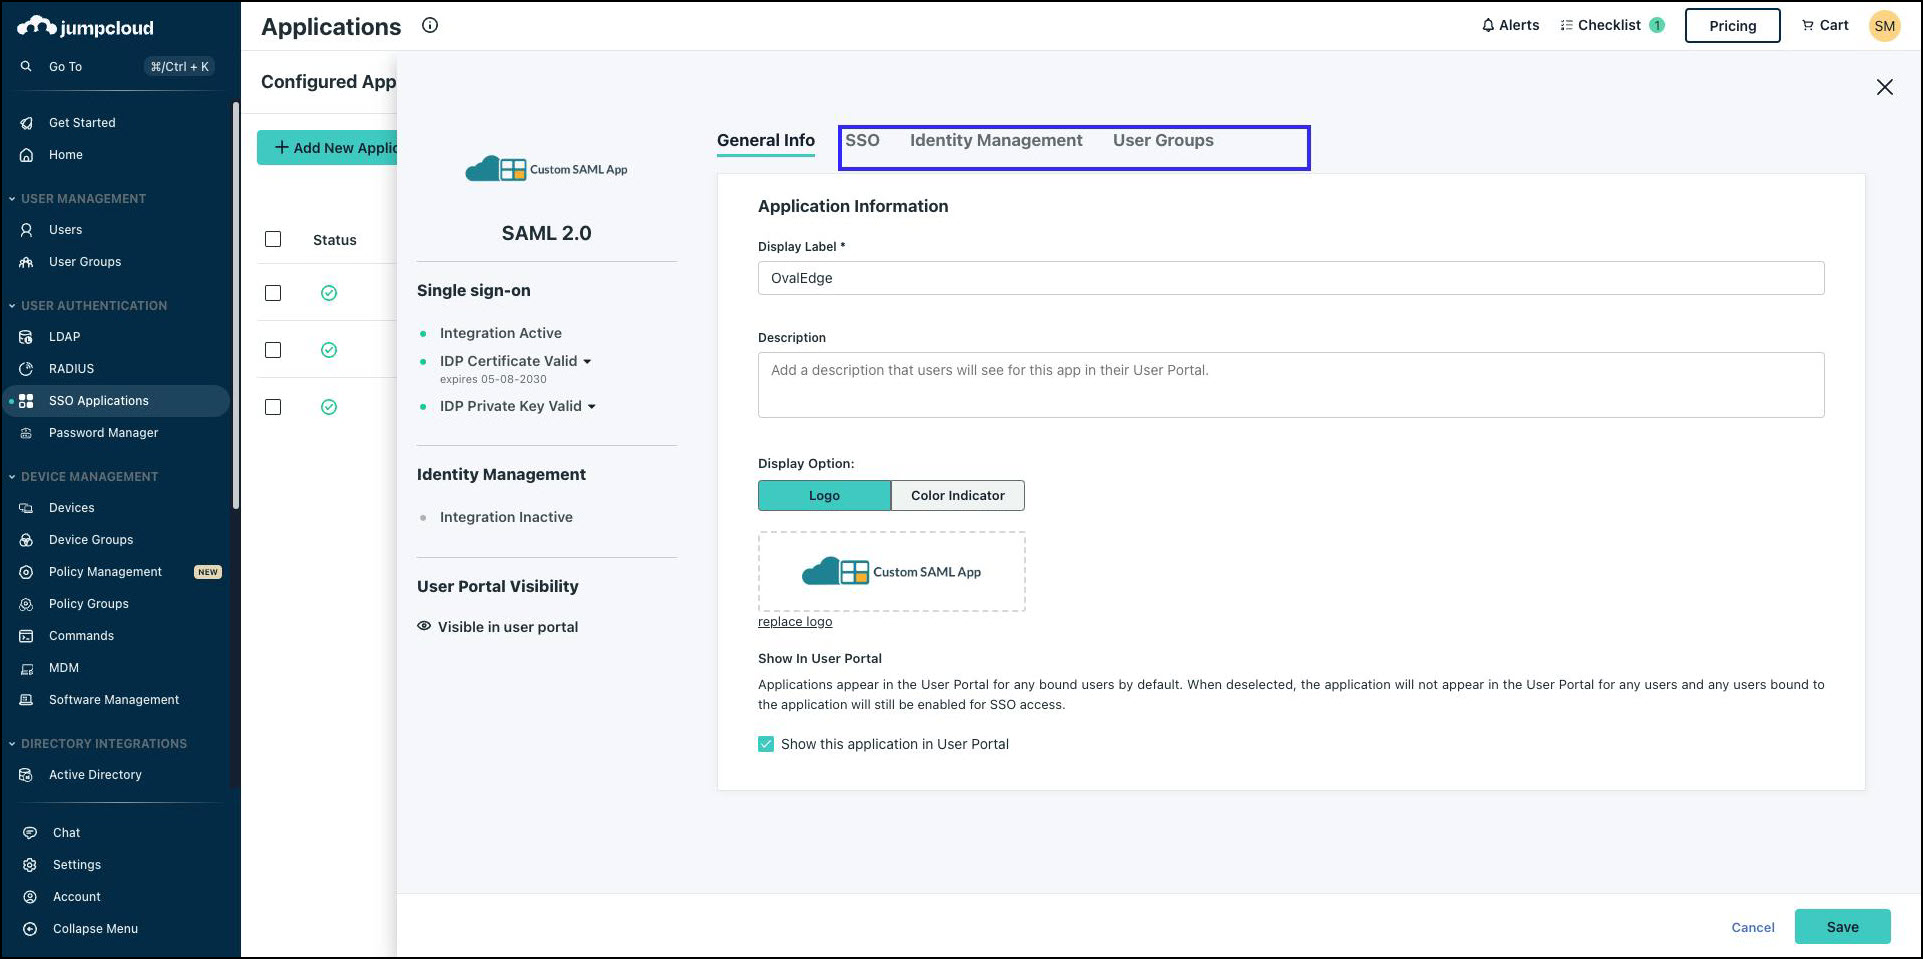Click the Save button

[x=1842, y=927]
